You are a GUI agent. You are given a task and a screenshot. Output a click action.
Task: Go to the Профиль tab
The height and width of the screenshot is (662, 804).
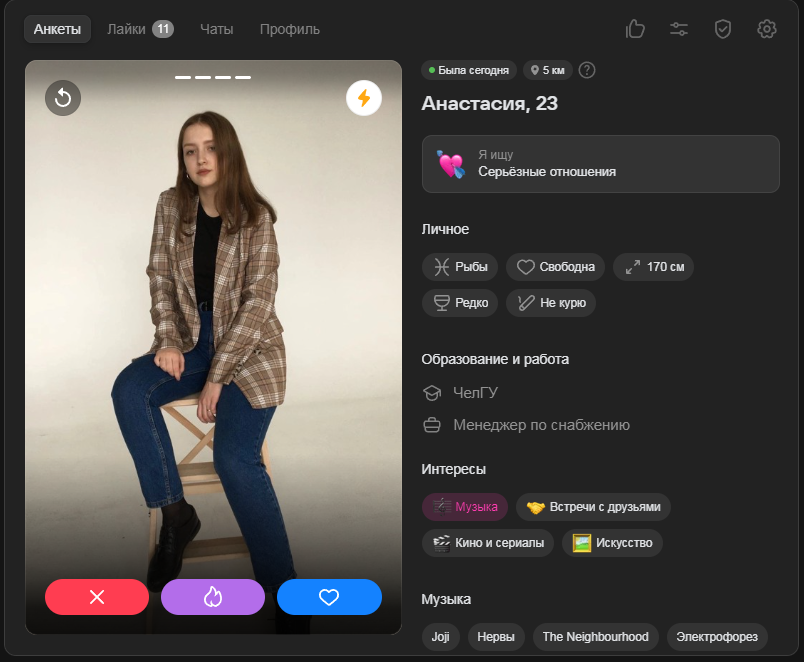pos(290,29)
